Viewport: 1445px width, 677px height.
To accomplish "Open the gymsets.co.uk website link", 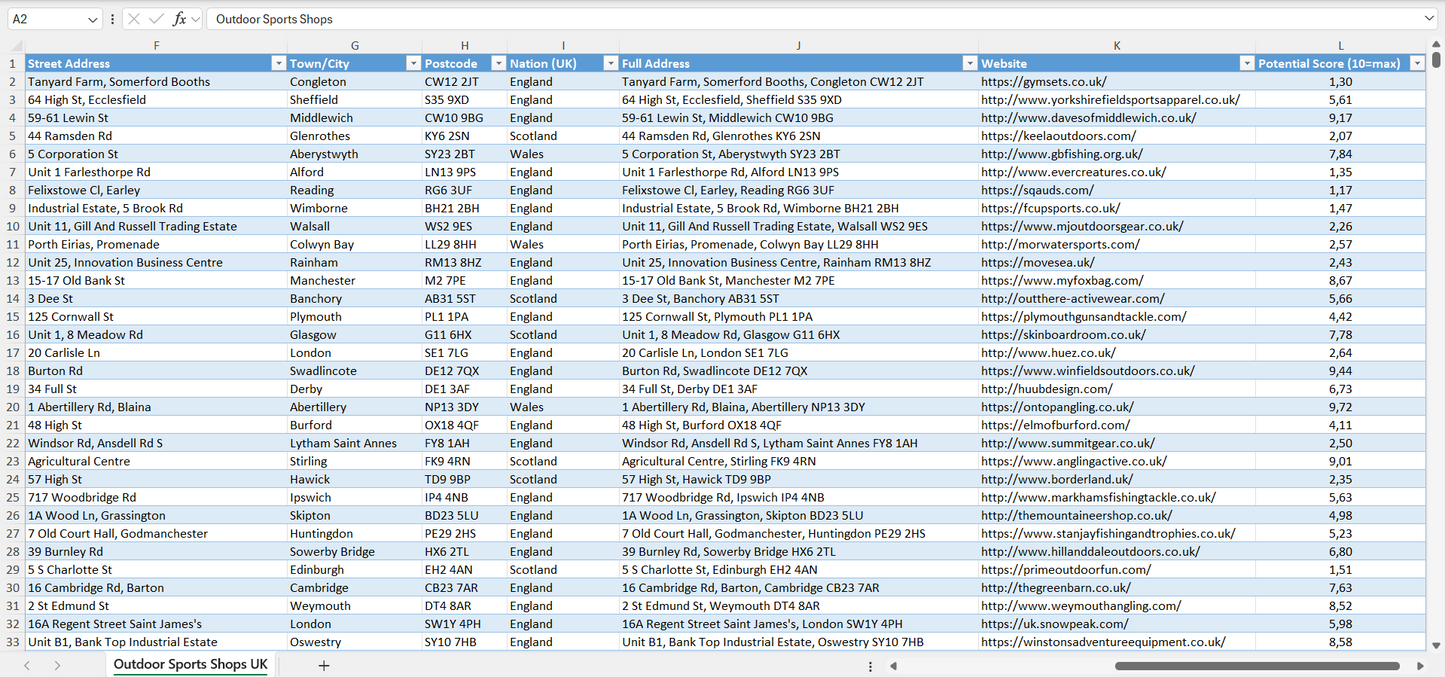I will (x=1043, y=82).
